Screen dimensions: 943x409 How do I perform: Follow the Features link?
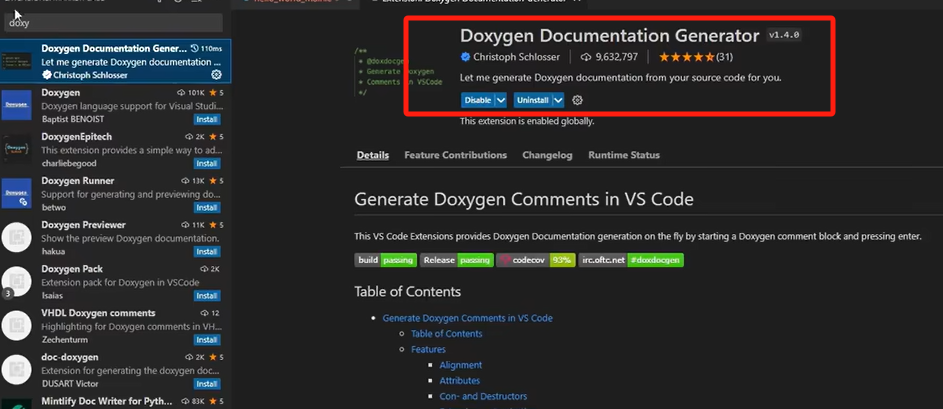pos(428,349)
